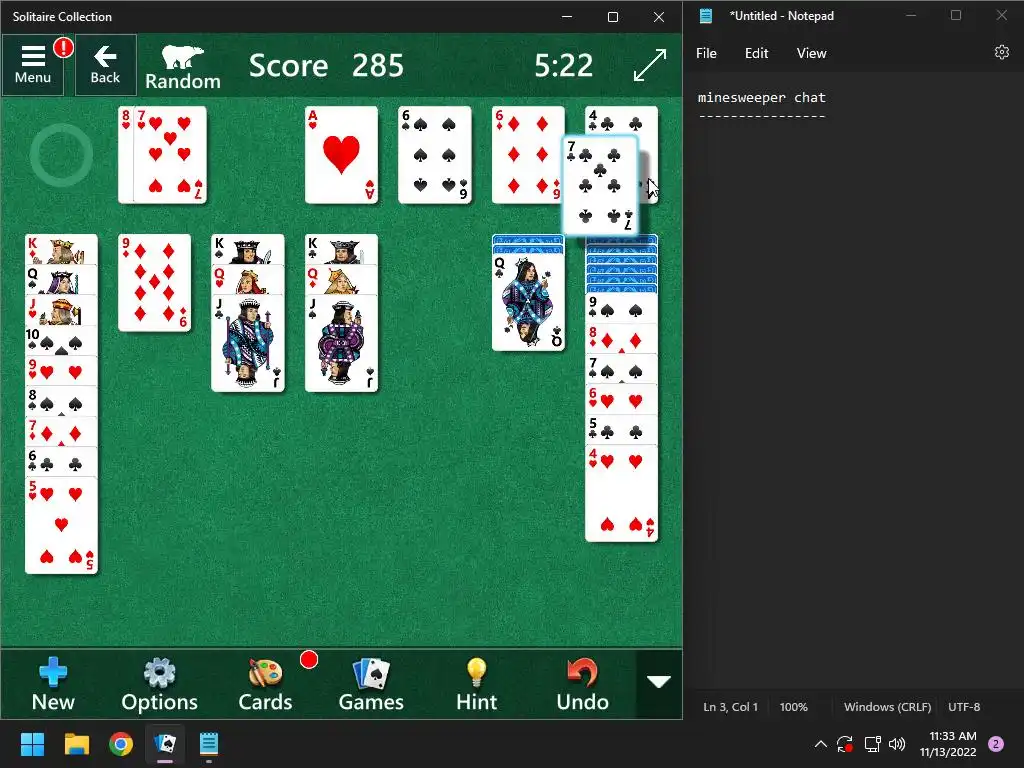Undo the last move
Image resolution: width=1024 pixels, height=768 pixels.
[x=583, y=684]
